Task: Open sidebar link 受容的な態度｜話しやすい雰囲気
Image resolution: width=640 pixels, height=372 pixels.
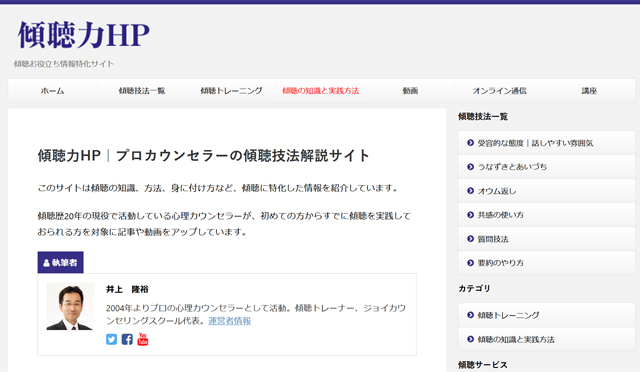Action: pos(547,143)
